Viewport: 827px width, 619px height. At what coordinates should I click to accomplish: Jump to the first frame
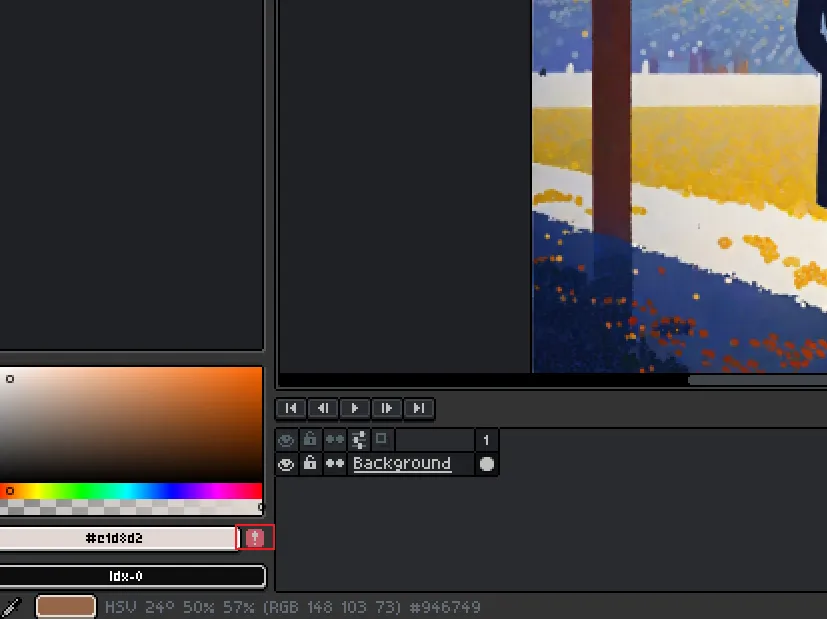click(x=290, y=408)
